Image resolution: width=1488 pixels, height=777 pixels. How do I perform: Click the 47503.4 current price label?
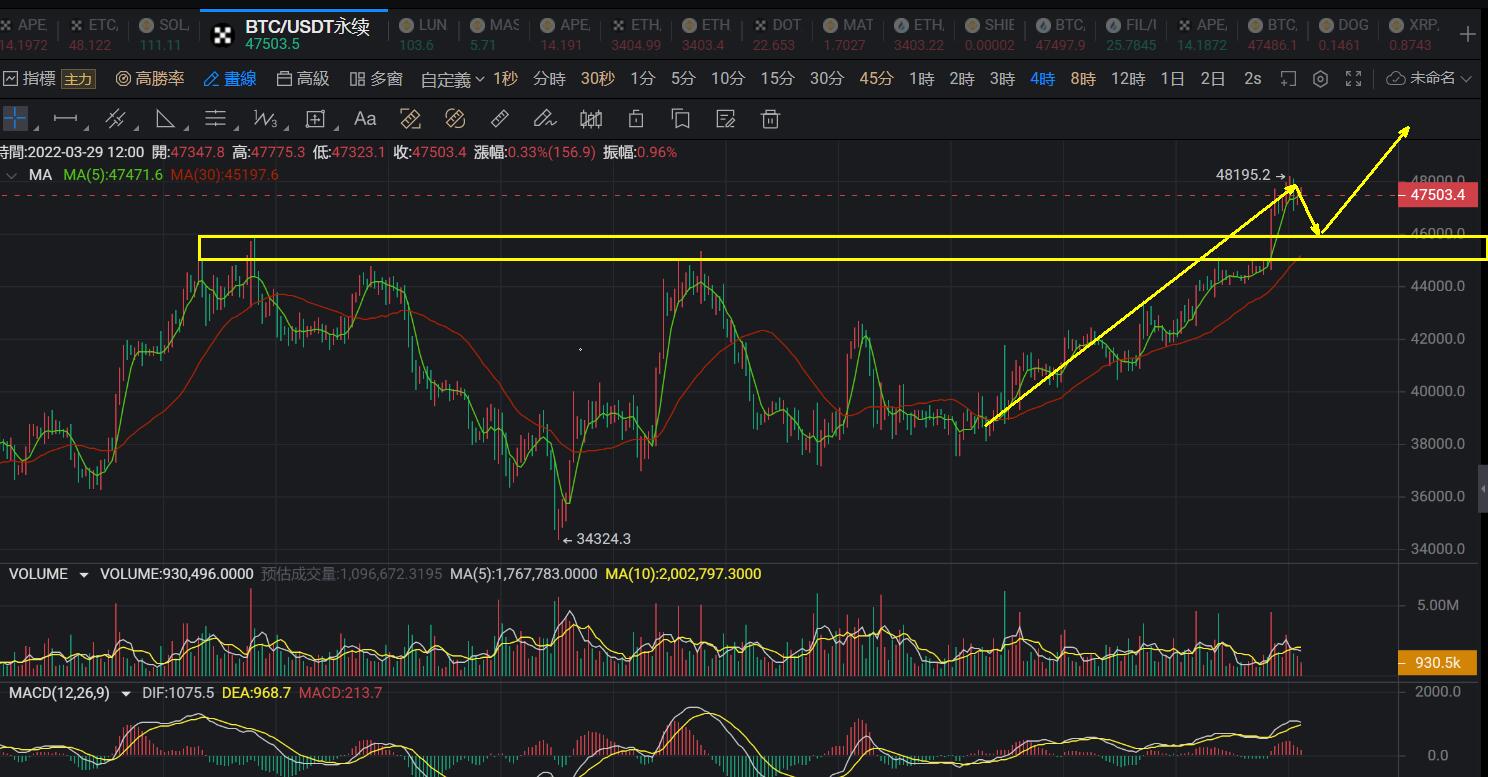point(1438,195)
